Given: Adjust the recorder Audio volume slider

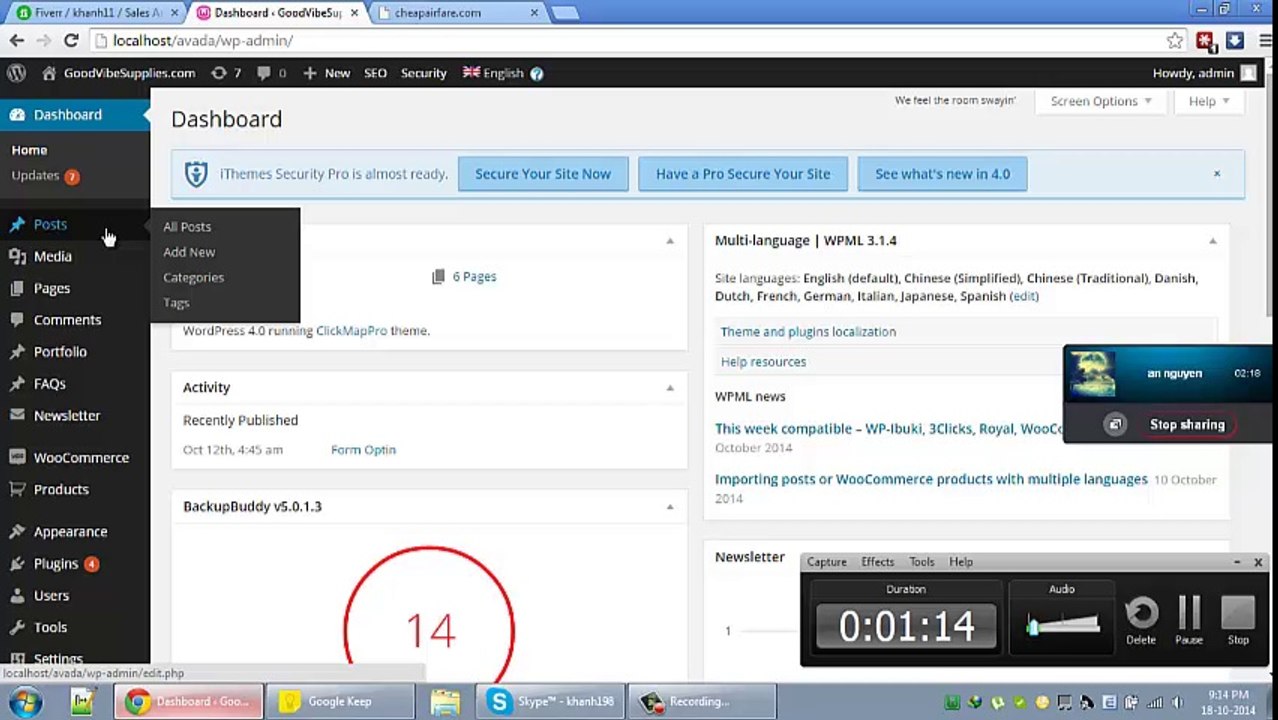Looking at the screenshot, I should (x=1063, y=626).
